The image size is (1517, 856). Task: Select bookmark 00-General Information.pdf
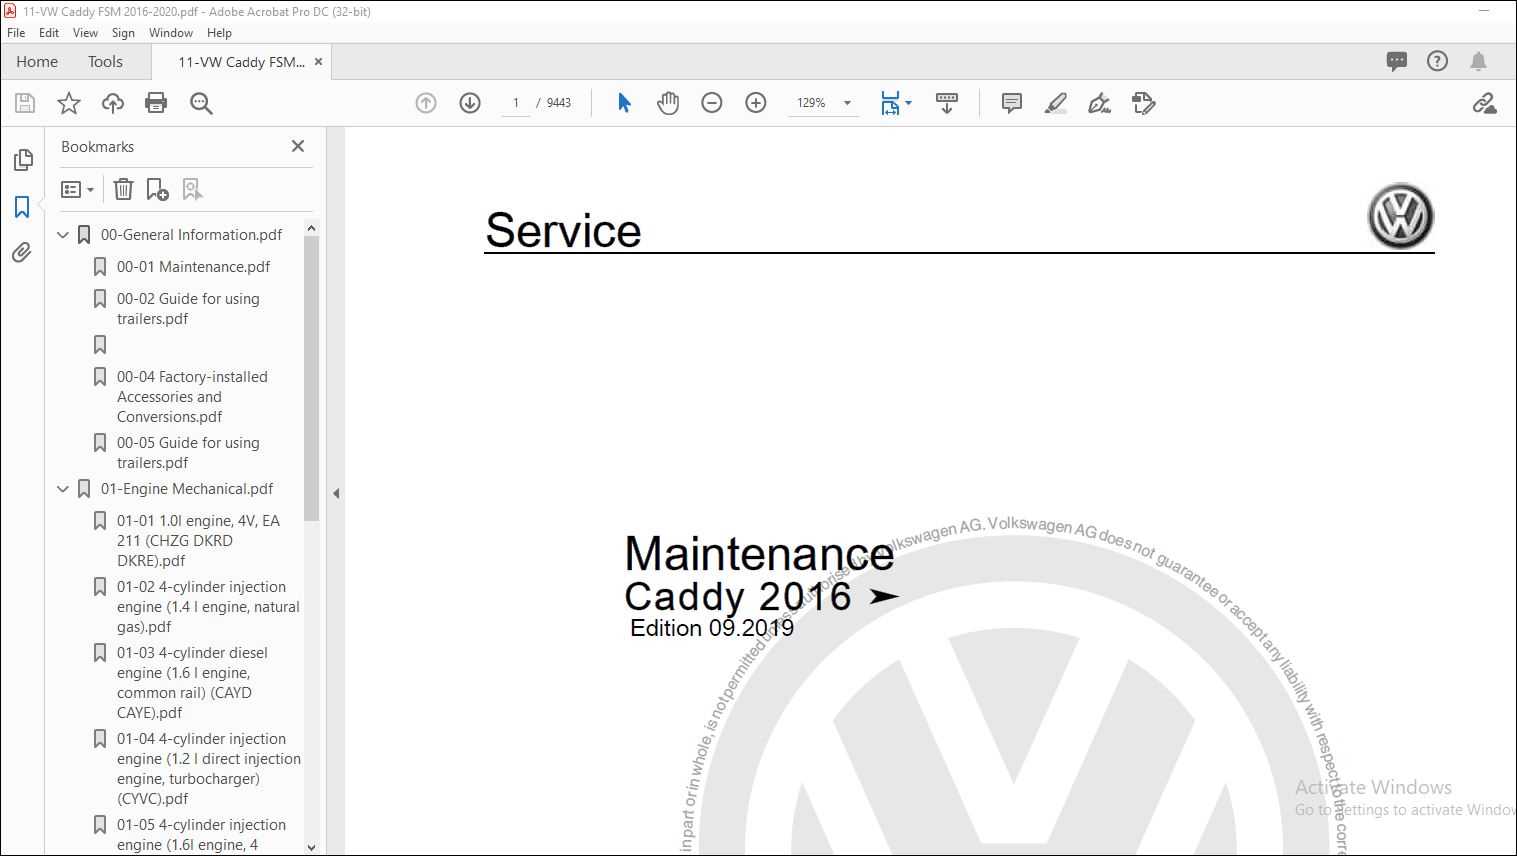pyautogui.click(x=191, y=235)
